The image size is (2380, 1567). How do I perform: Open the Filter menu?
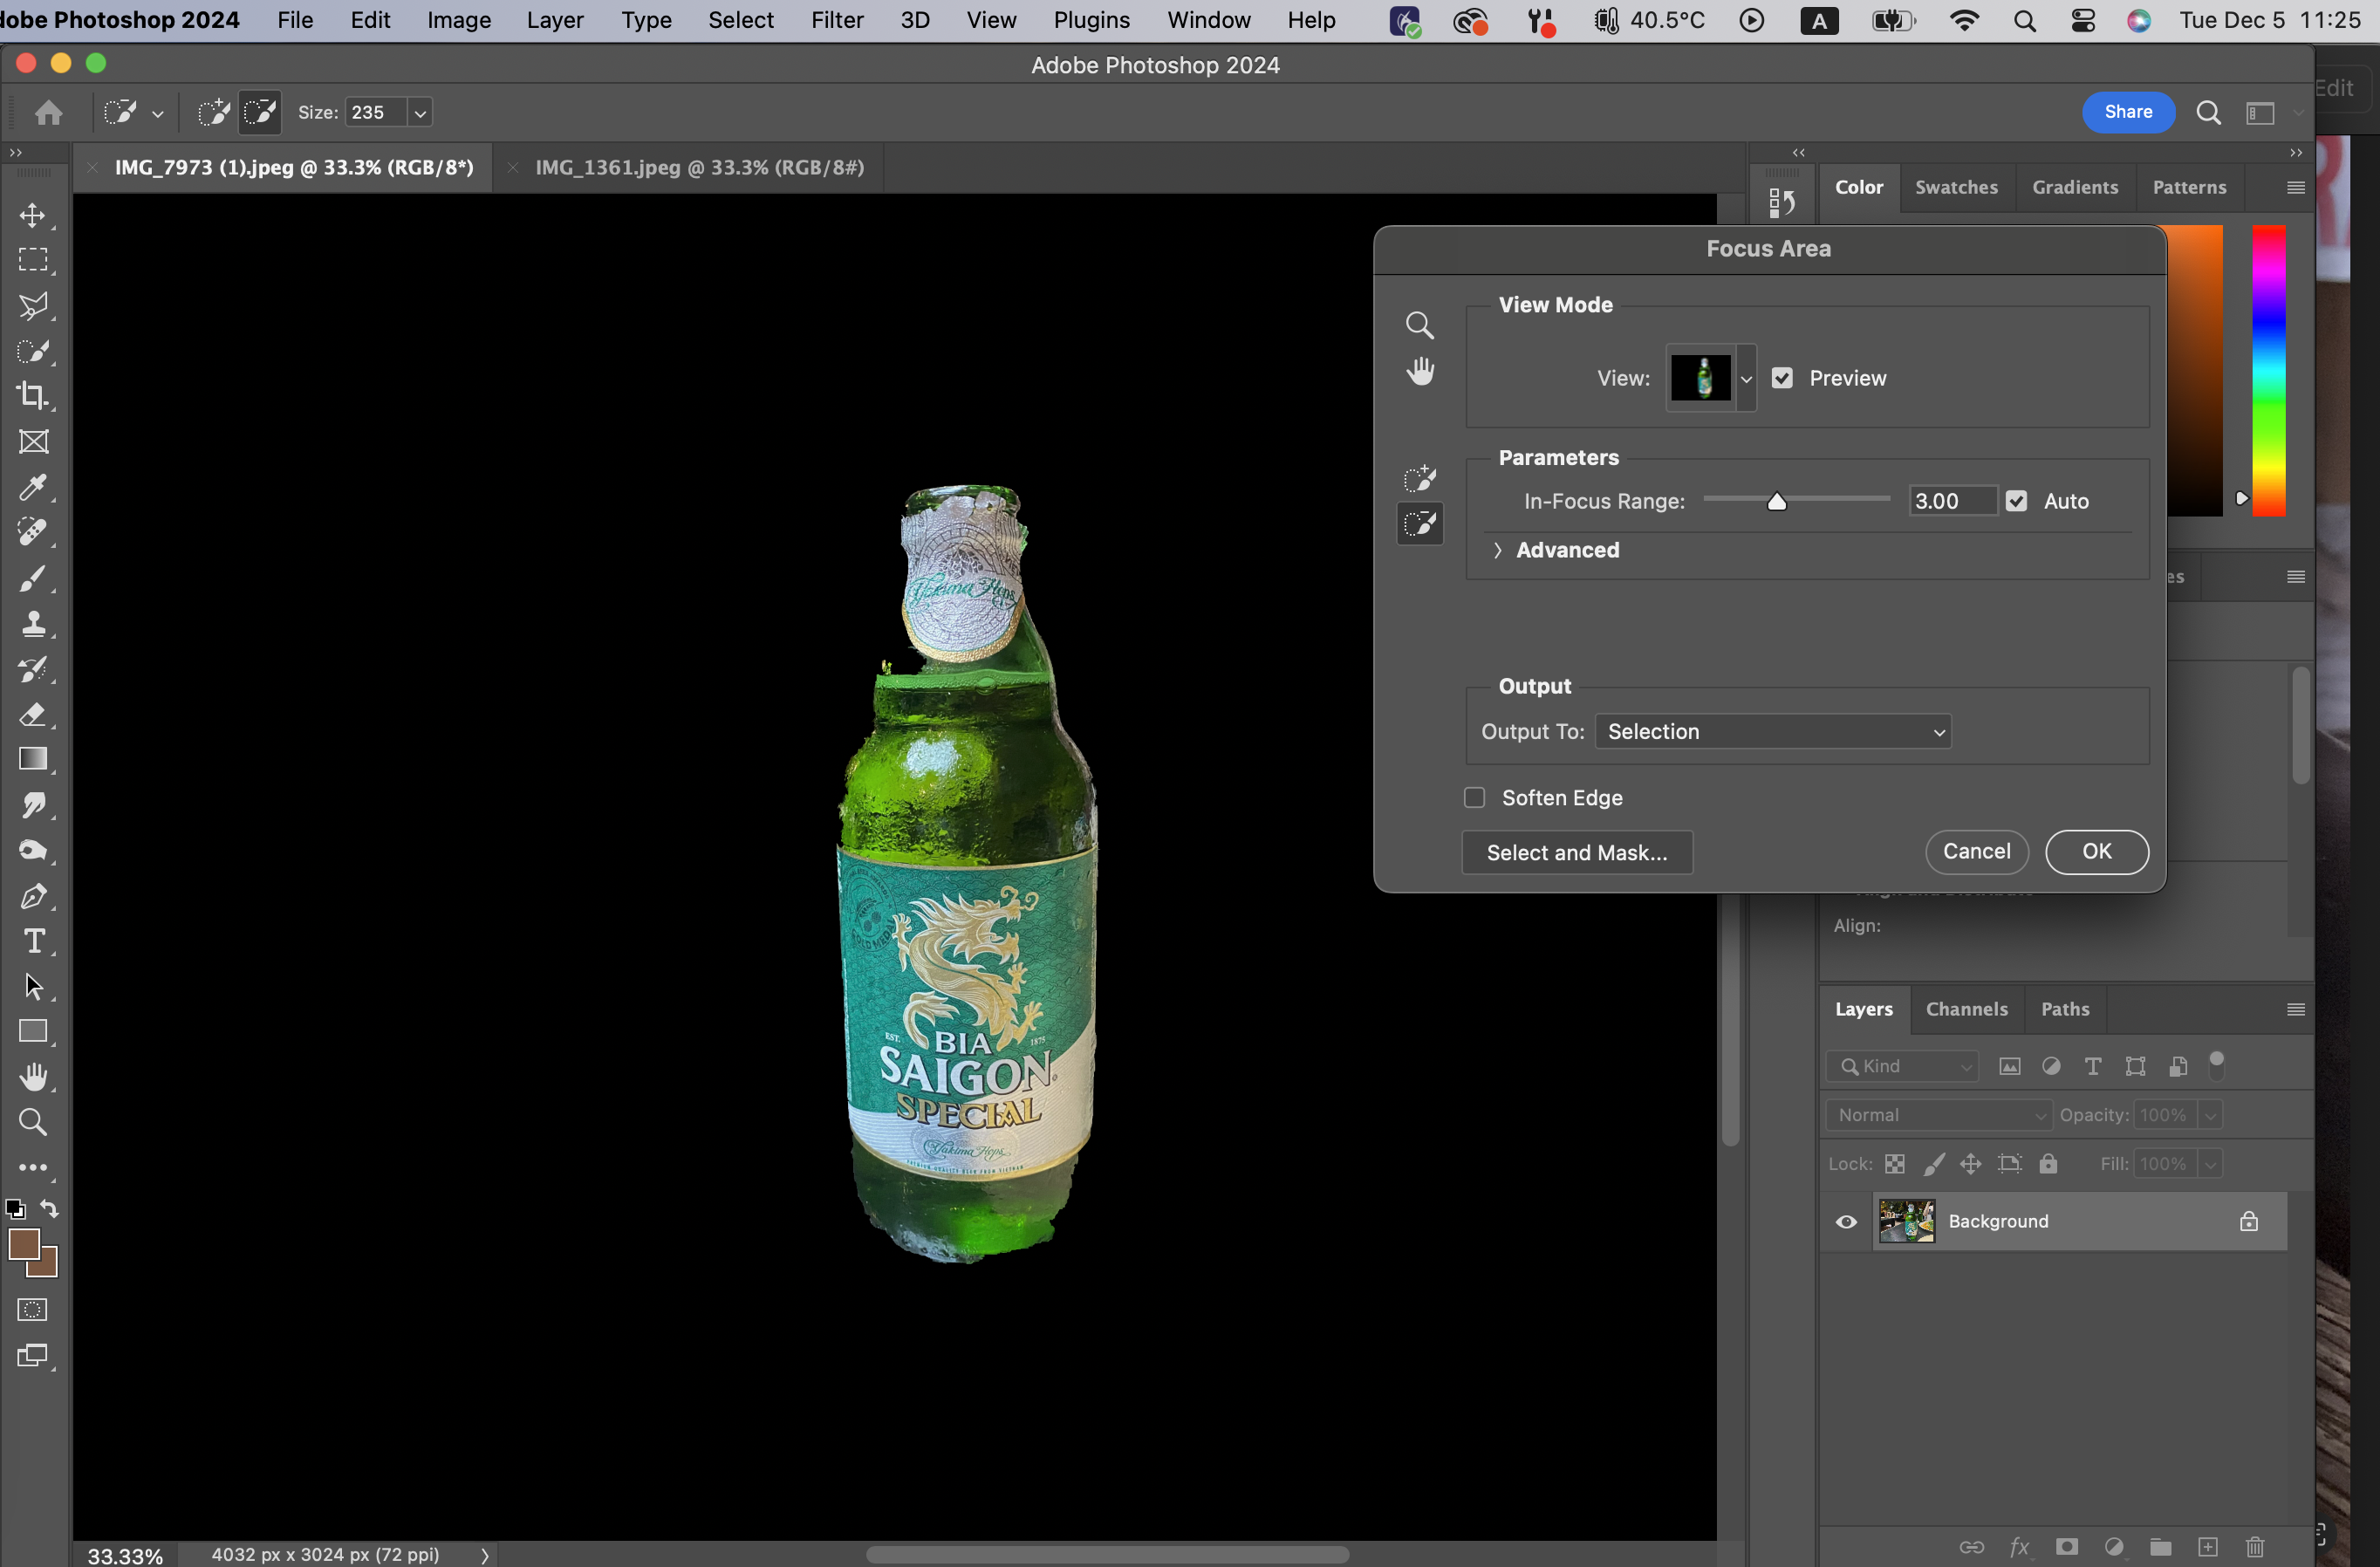[x=836, y=20]
